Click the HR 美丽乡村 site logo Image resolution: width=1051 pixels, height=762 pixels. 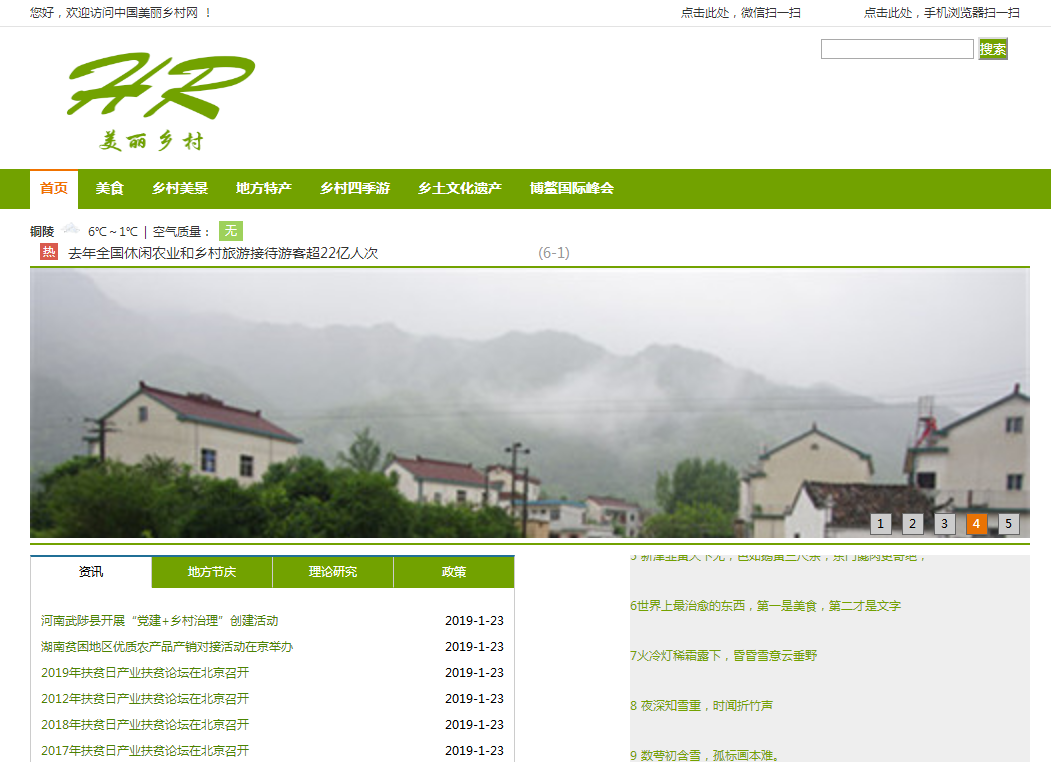pyautogui.click(x=160, y=100)
